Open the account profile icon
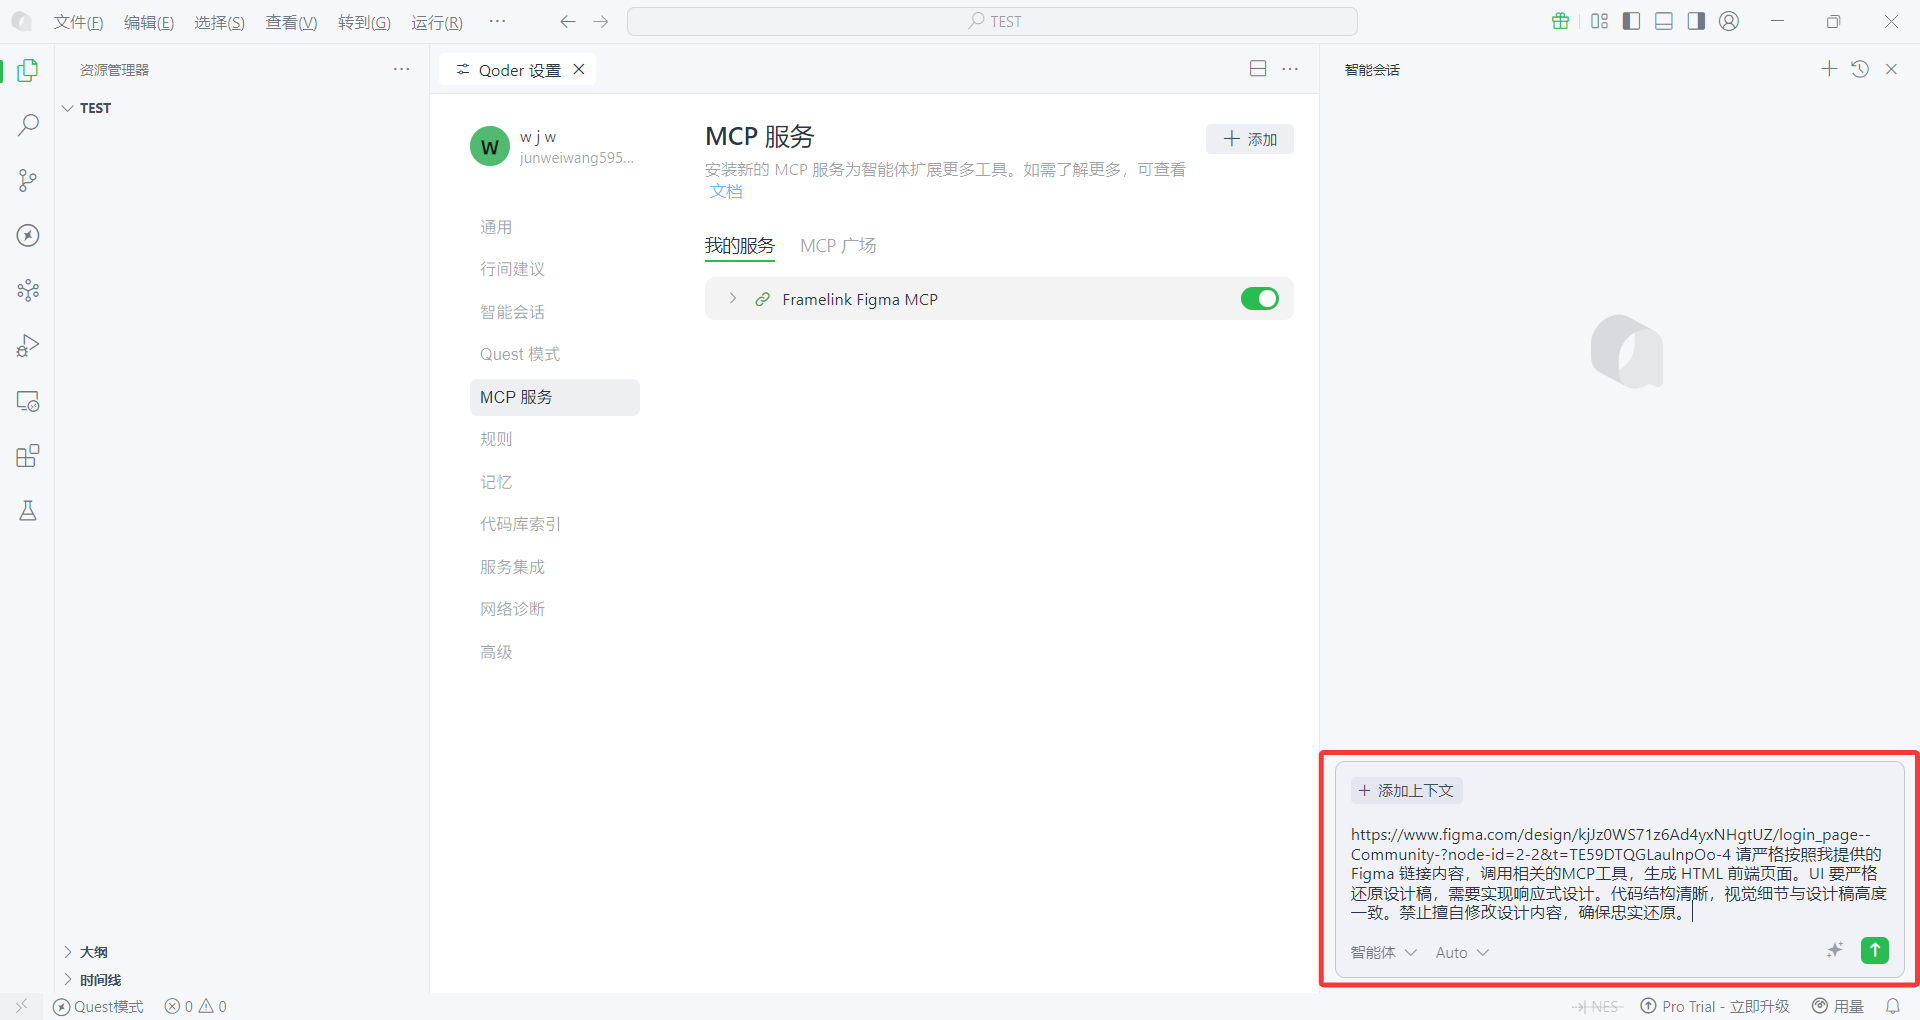The width and height of the screenshot is (1920, 1020). [1729, 21]
